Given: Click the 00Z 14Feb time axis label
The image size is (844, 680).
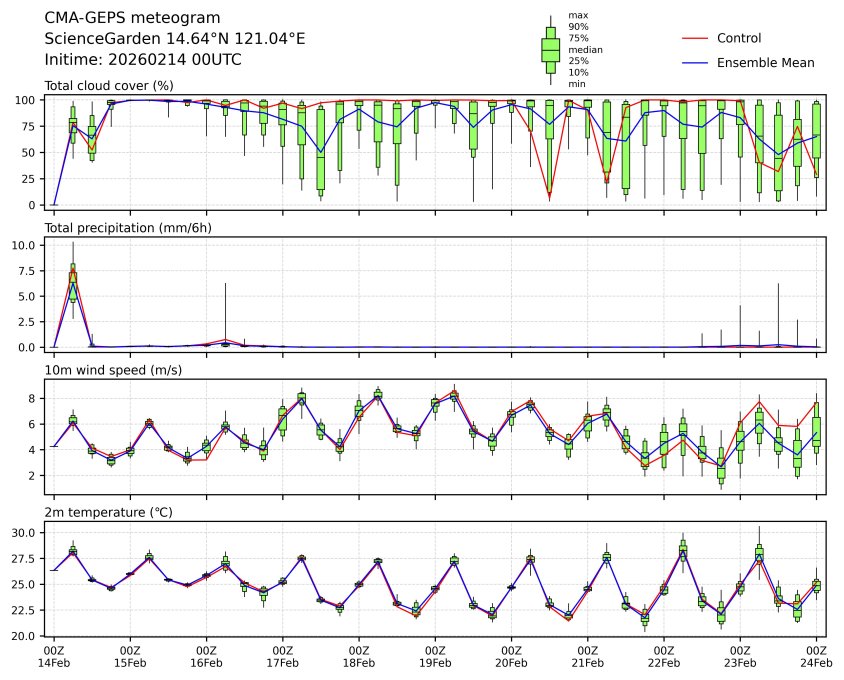Looking at the screenshot, I should [x=54, y=655].
